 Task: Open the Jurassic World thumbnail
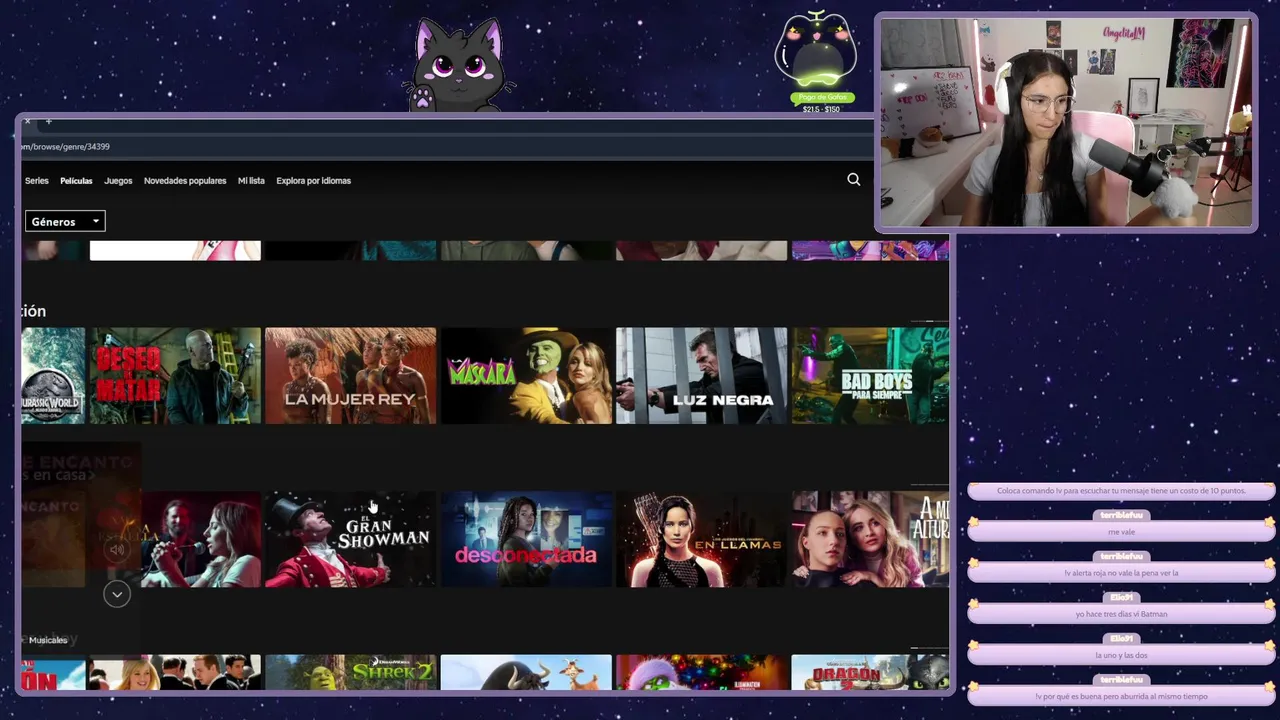53,376
